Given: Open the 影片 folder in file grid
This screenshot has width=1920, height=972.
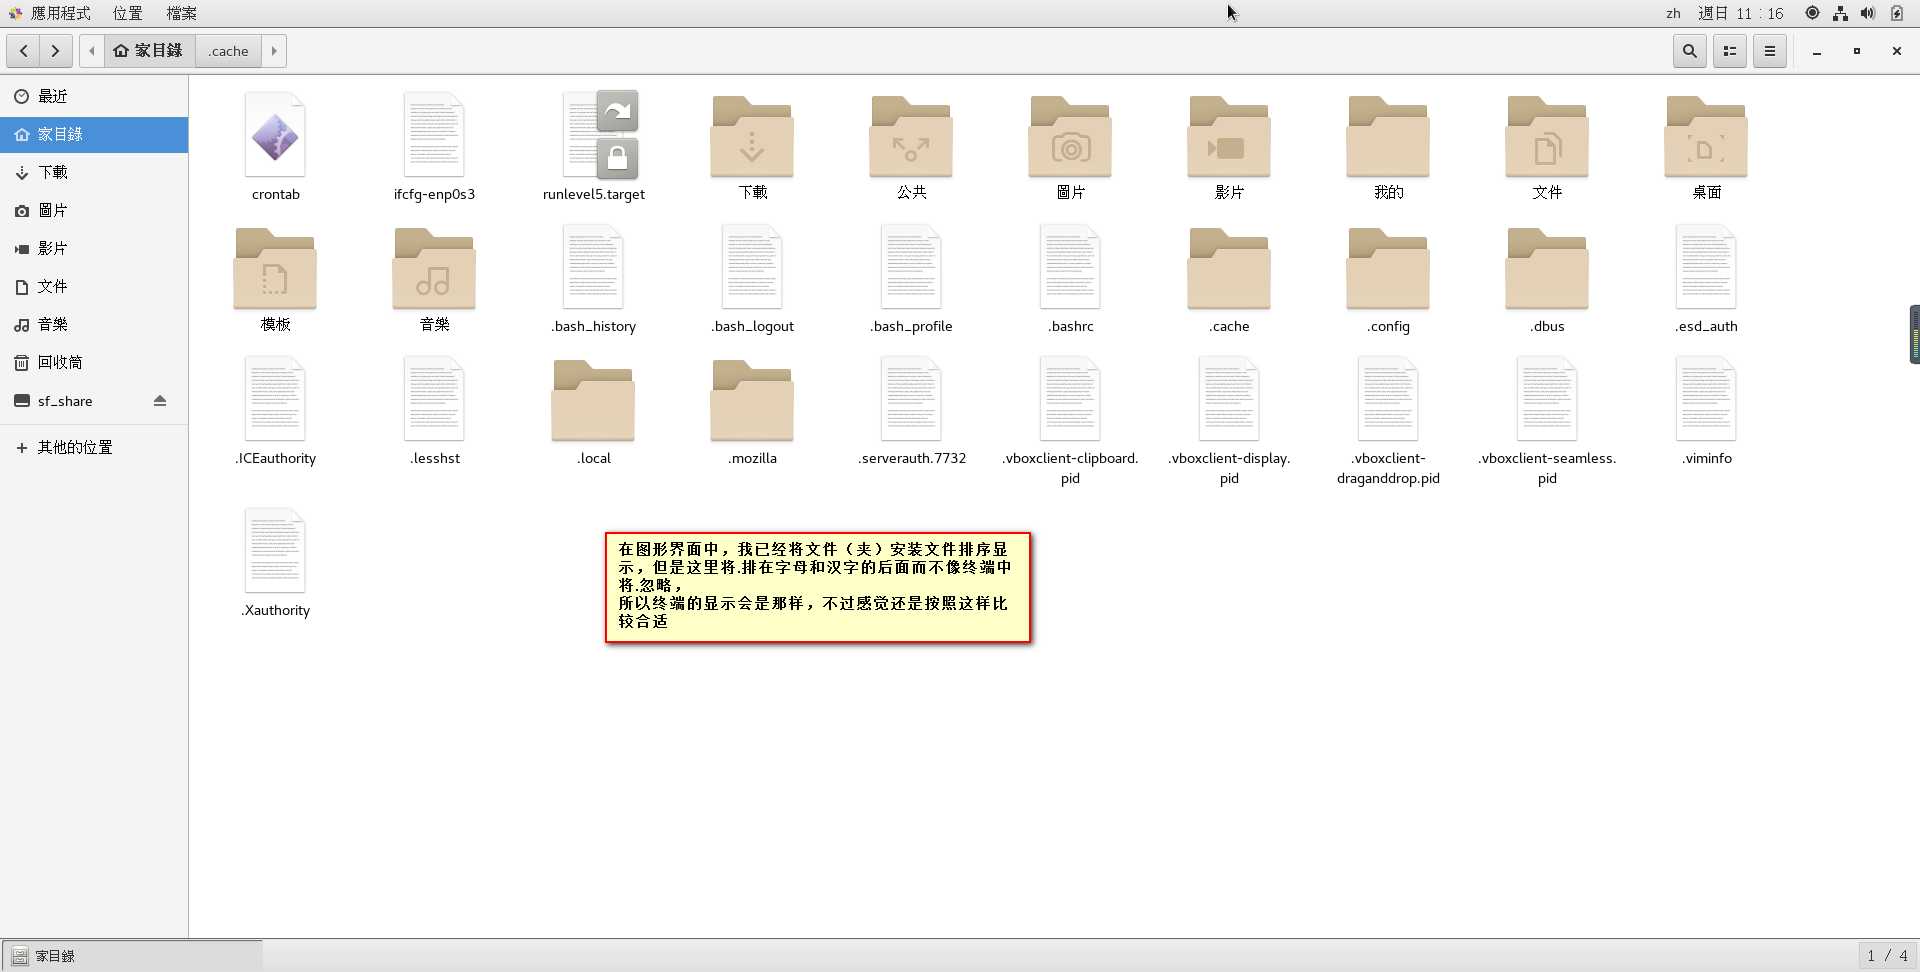Looking at the screenshot, I should point(1229,137).
